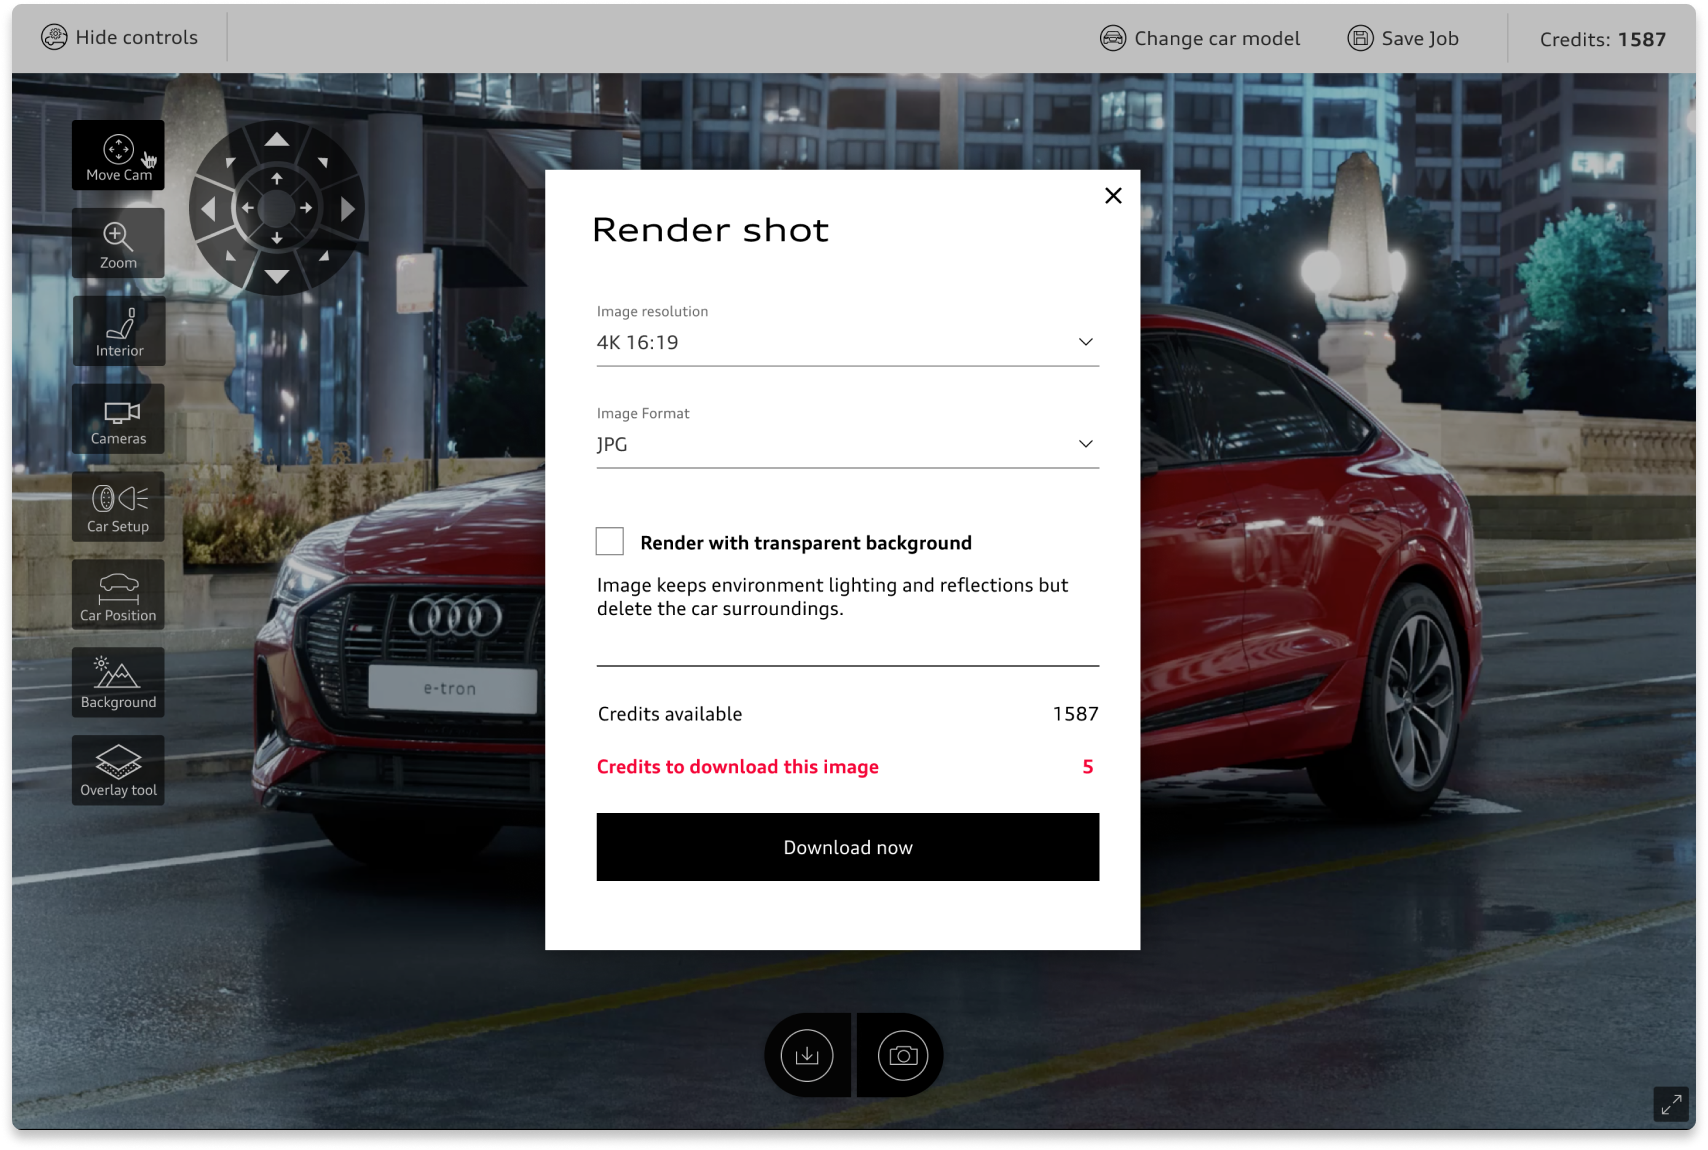
Task: Click the small inner down arrow on dial
Action: click(277, 238)
